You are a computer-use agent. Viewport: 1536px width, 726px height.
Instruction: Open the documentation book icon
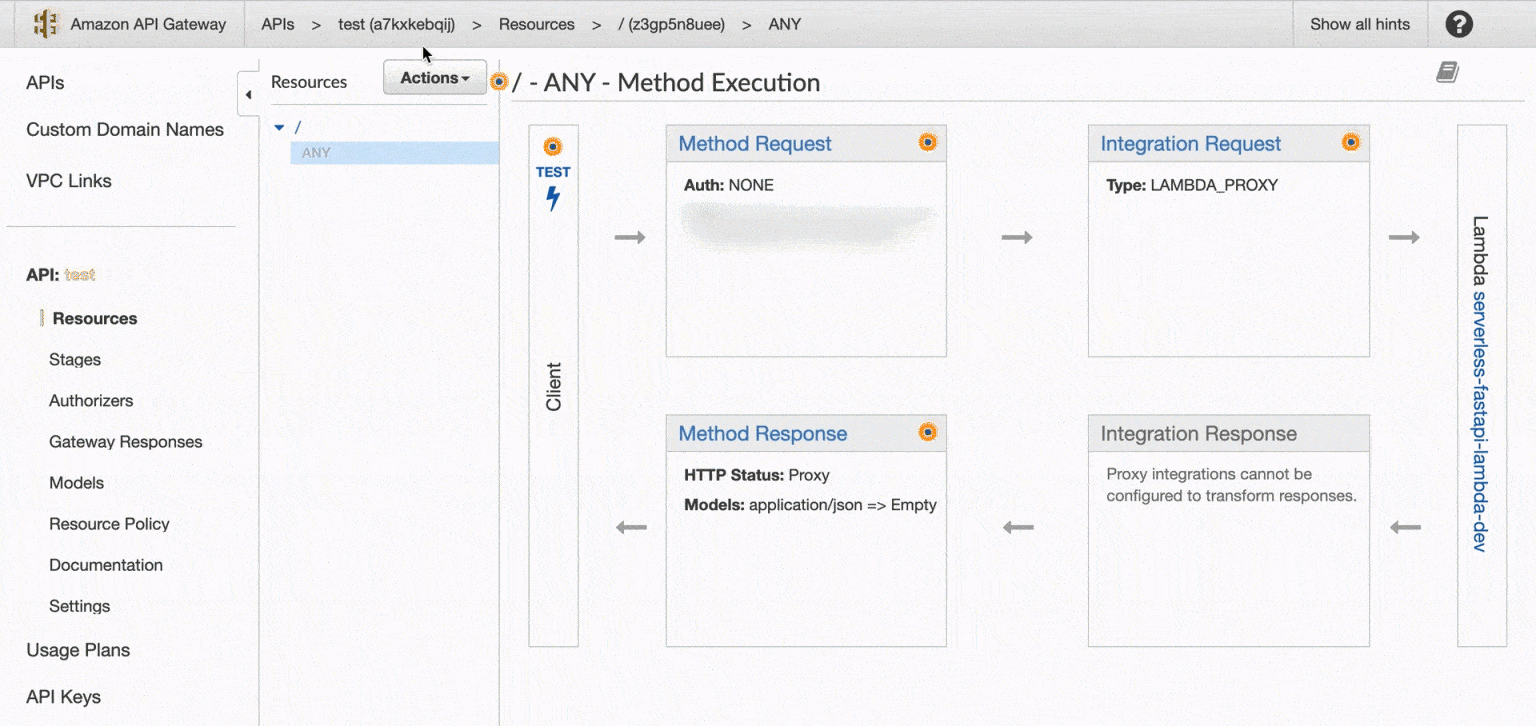point(1447,72)
